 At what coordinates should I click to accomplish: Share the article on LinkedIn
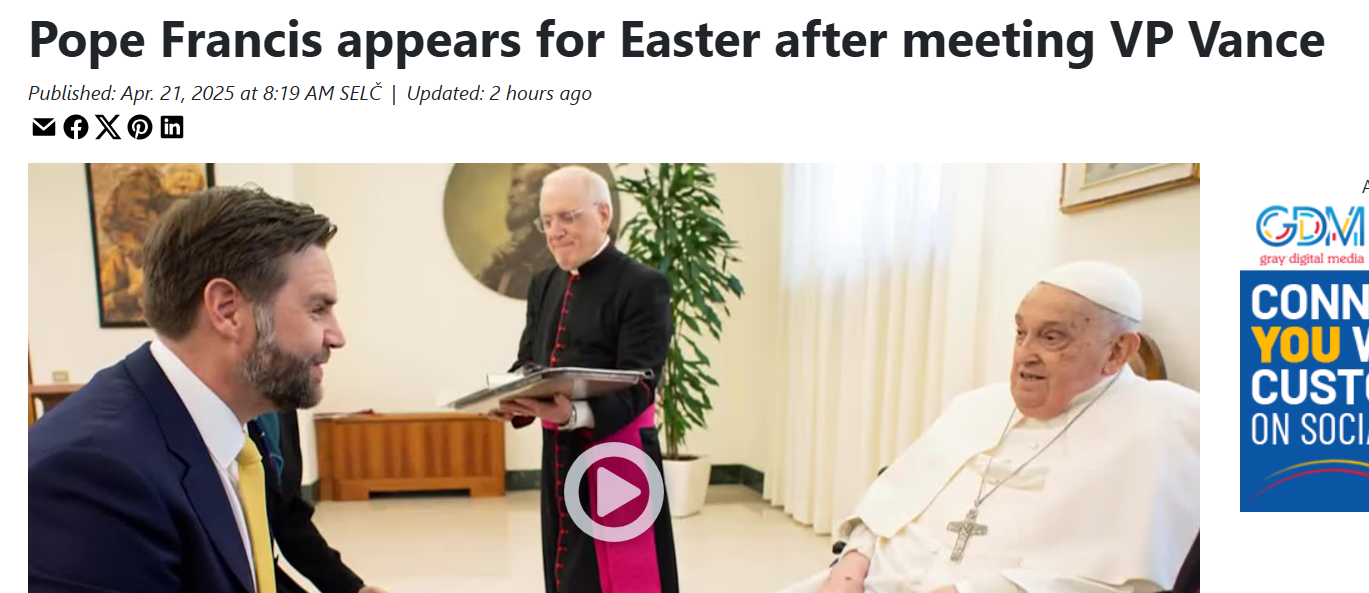pos(172,127)
